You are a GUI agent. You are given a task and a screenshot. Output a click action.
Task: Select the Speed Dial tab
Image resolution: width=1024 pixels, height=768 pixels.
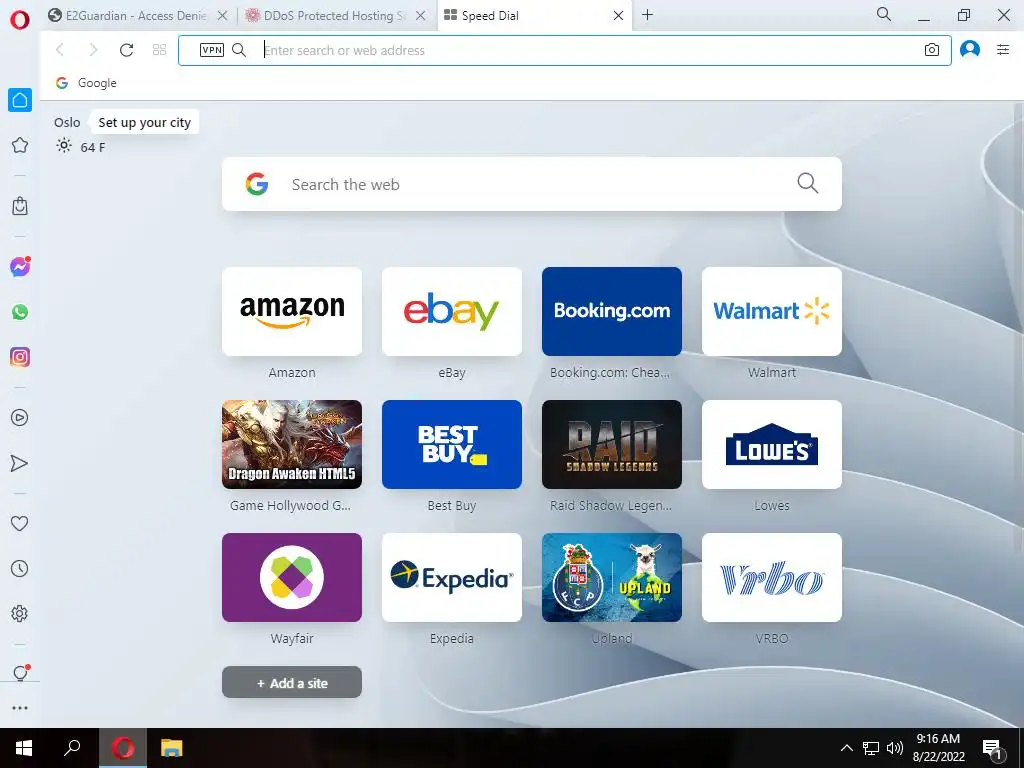pos(490,16)
